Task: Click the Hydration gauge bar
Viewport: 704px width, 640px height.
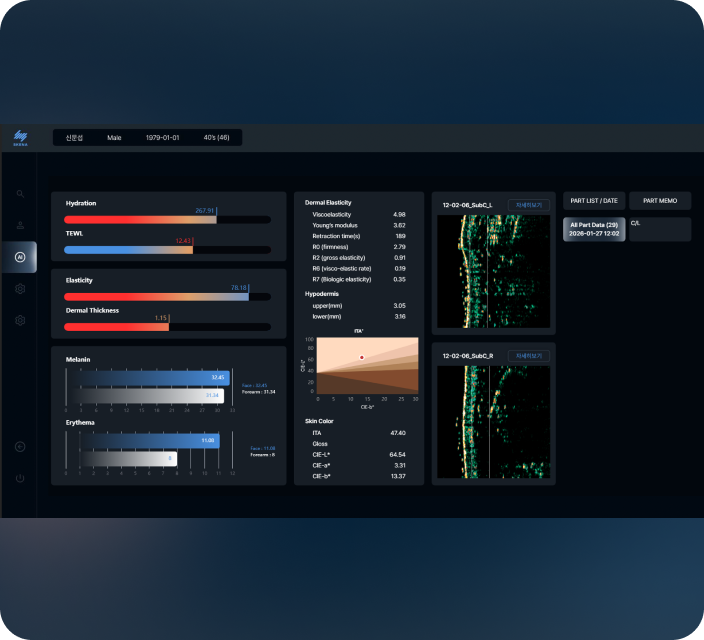Action: pos(168,219)
